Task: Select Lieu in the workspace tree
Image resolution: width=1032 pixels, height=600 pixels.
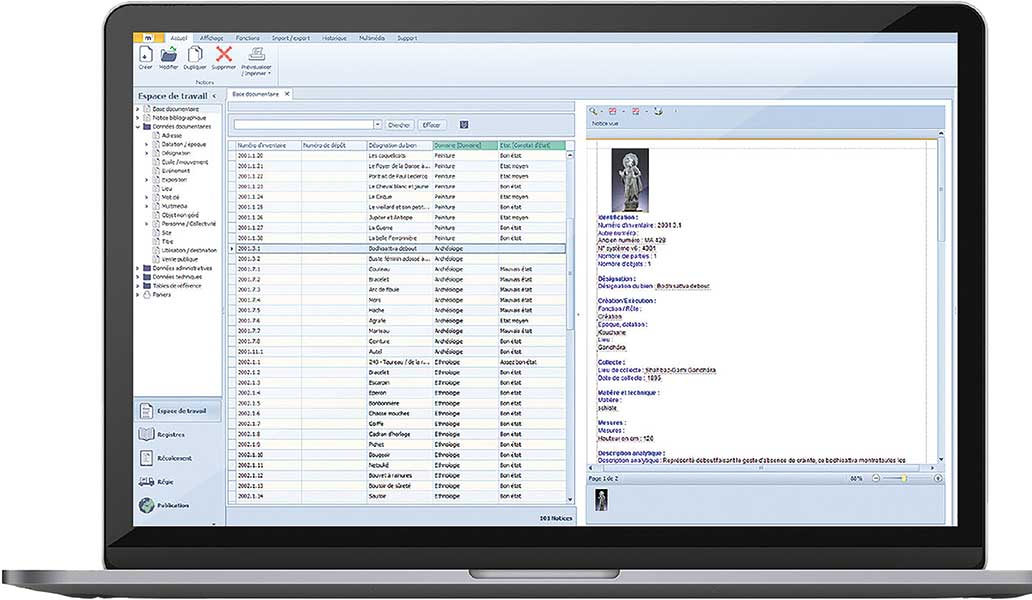Action: click(167, 188)
